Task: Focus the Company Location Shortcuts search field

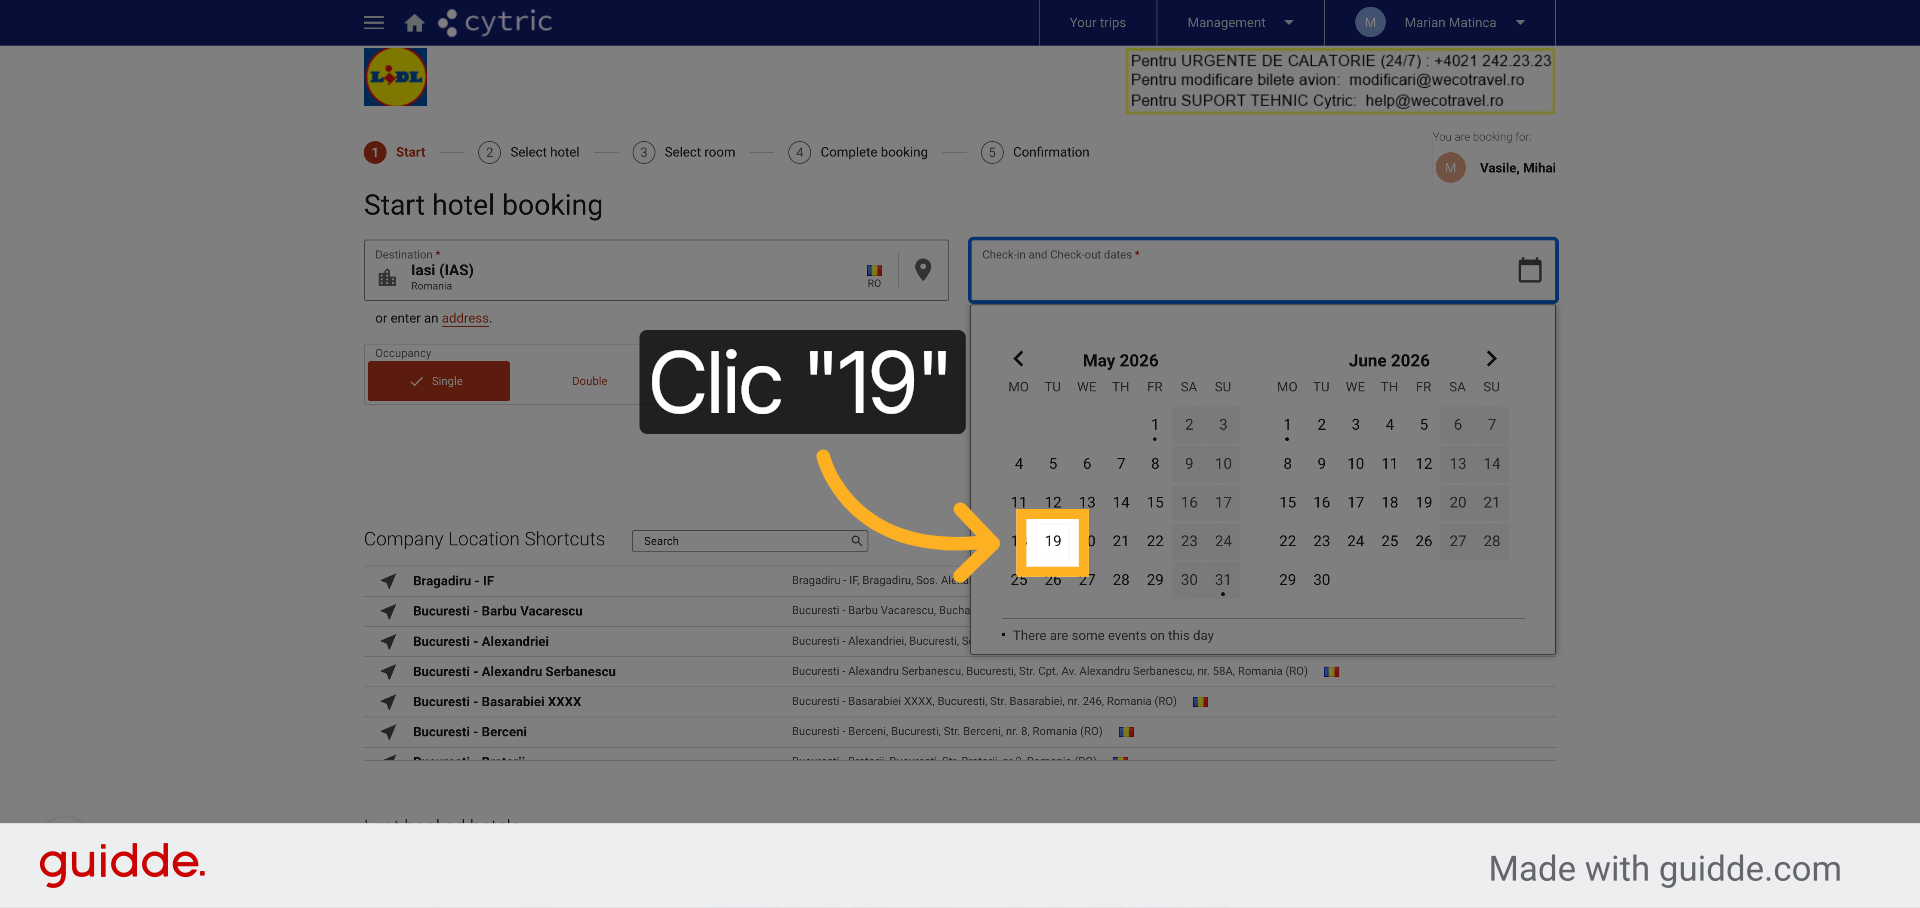Action: coord(749,541)
